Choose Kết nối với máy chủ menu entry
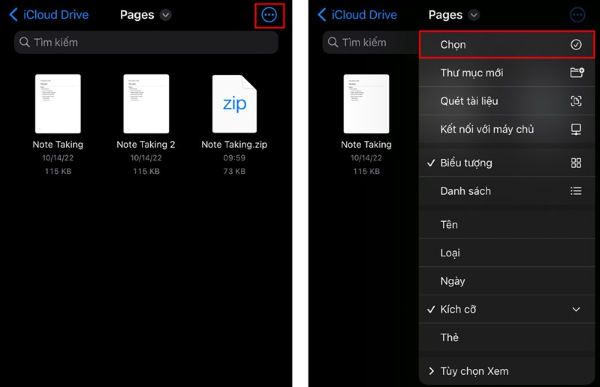 click(507, 129)
